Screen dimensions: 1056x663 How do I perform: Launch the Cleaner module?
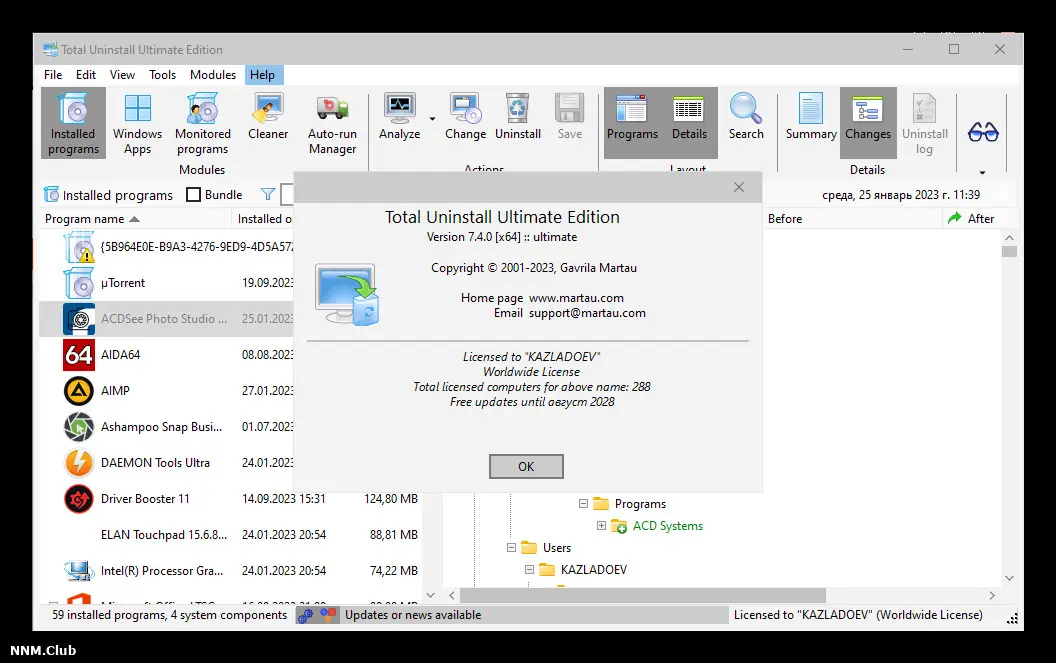[267, 120]
